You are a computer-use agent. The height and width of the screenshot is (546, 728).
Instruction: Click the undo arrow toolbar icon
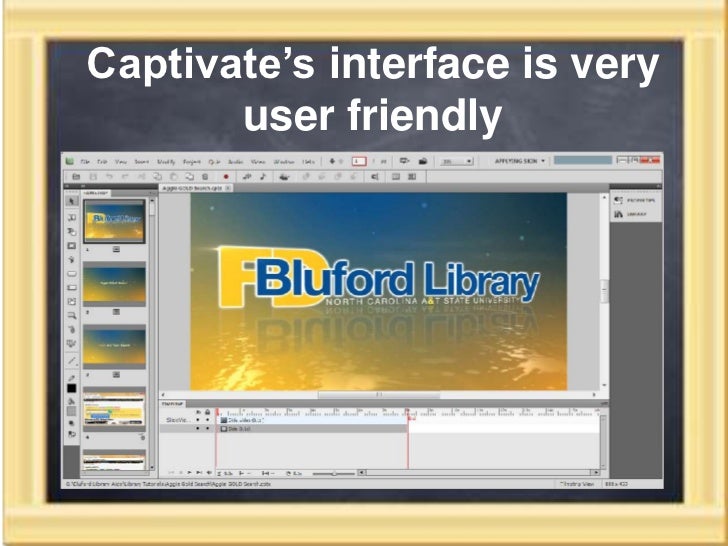tap(109, 176)
